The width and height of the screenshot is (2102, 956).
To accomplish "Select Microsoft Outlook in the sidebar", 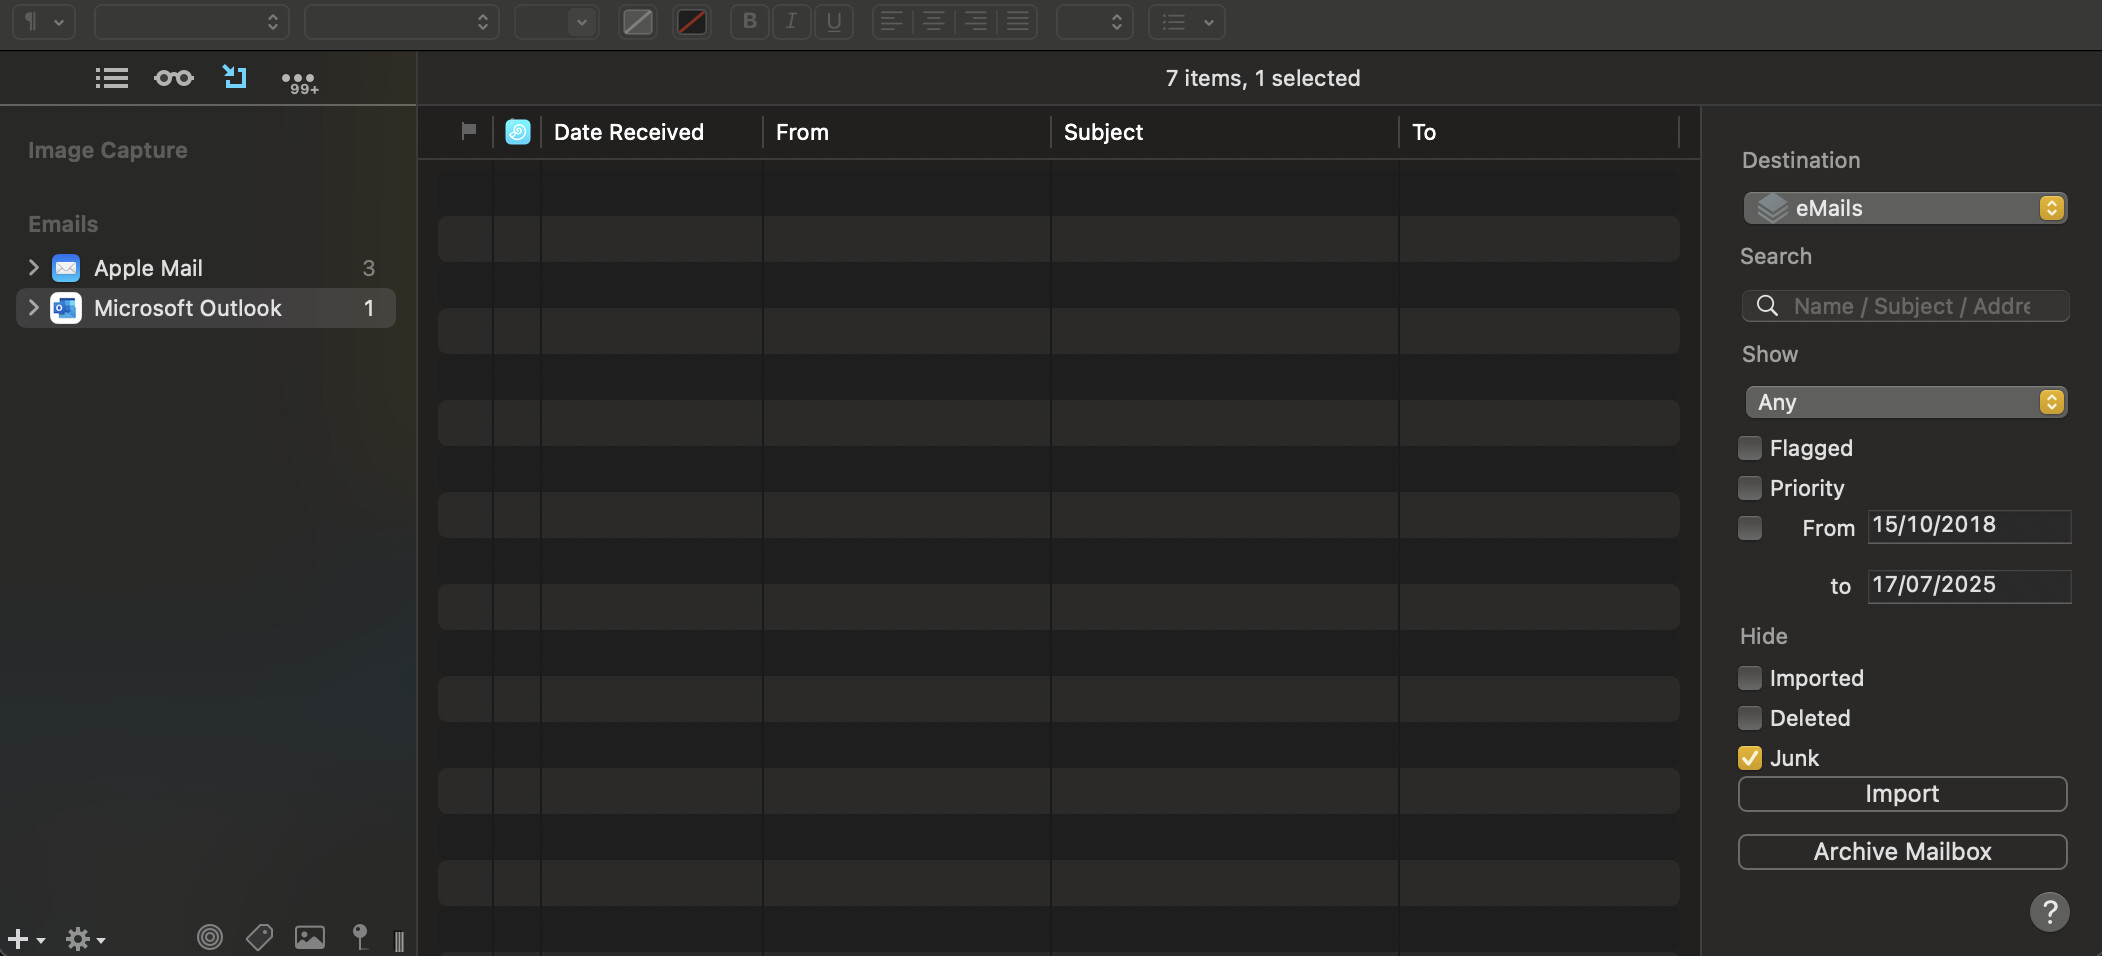I will [188, 308].
